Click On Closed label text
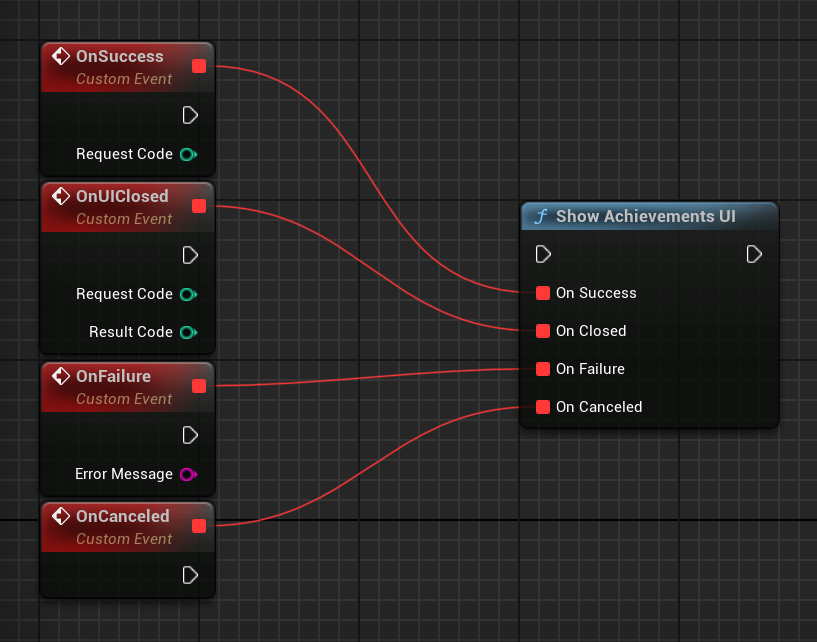This screenshot has width=817, height=642. (591, 331)
